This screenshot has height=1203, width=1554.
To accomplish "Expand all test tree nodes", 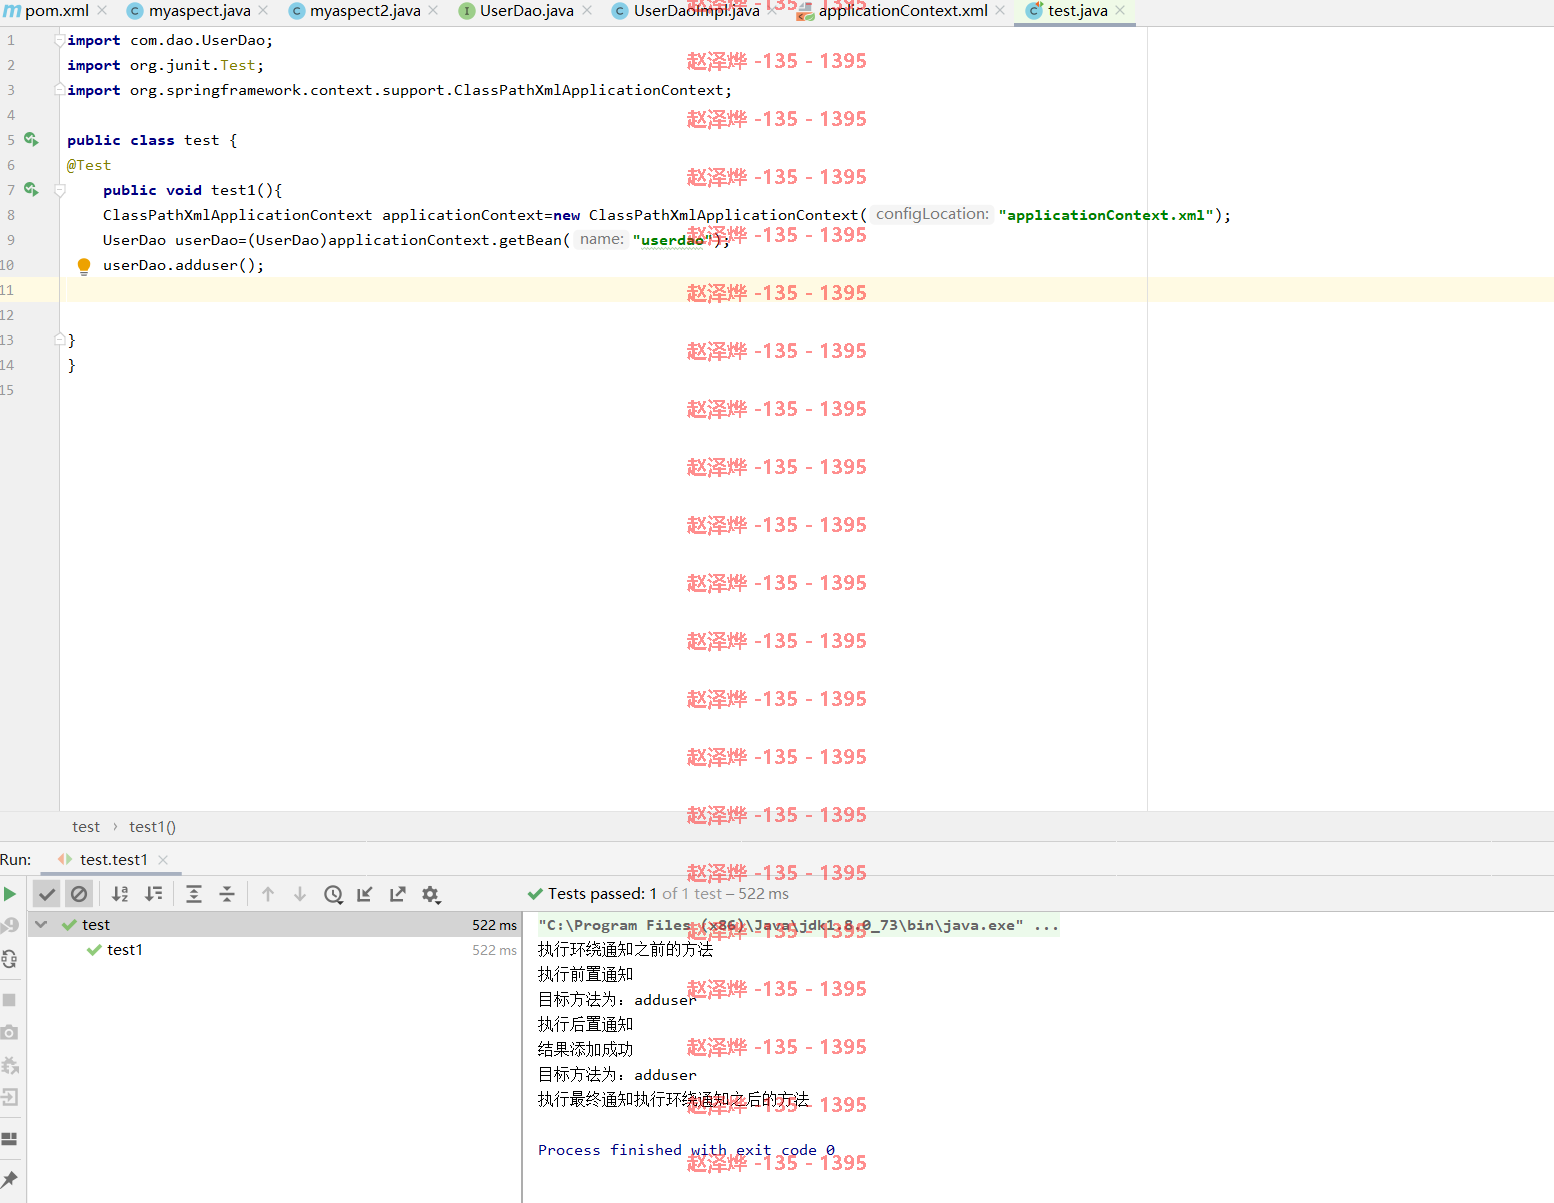I will [194, 894].
